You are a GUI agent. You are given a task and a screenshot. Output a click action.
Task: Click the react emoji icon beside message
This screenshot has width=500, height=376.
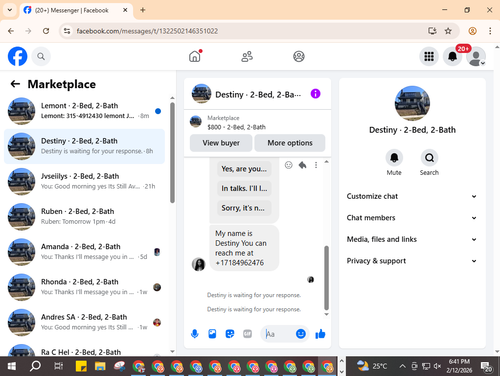point(289,165)
